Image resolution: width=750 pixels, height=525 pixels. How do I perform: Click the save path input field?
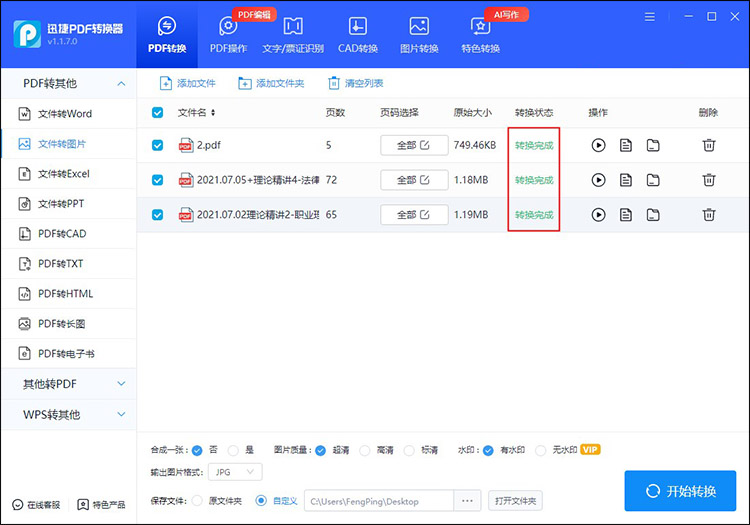pos(379,501)
